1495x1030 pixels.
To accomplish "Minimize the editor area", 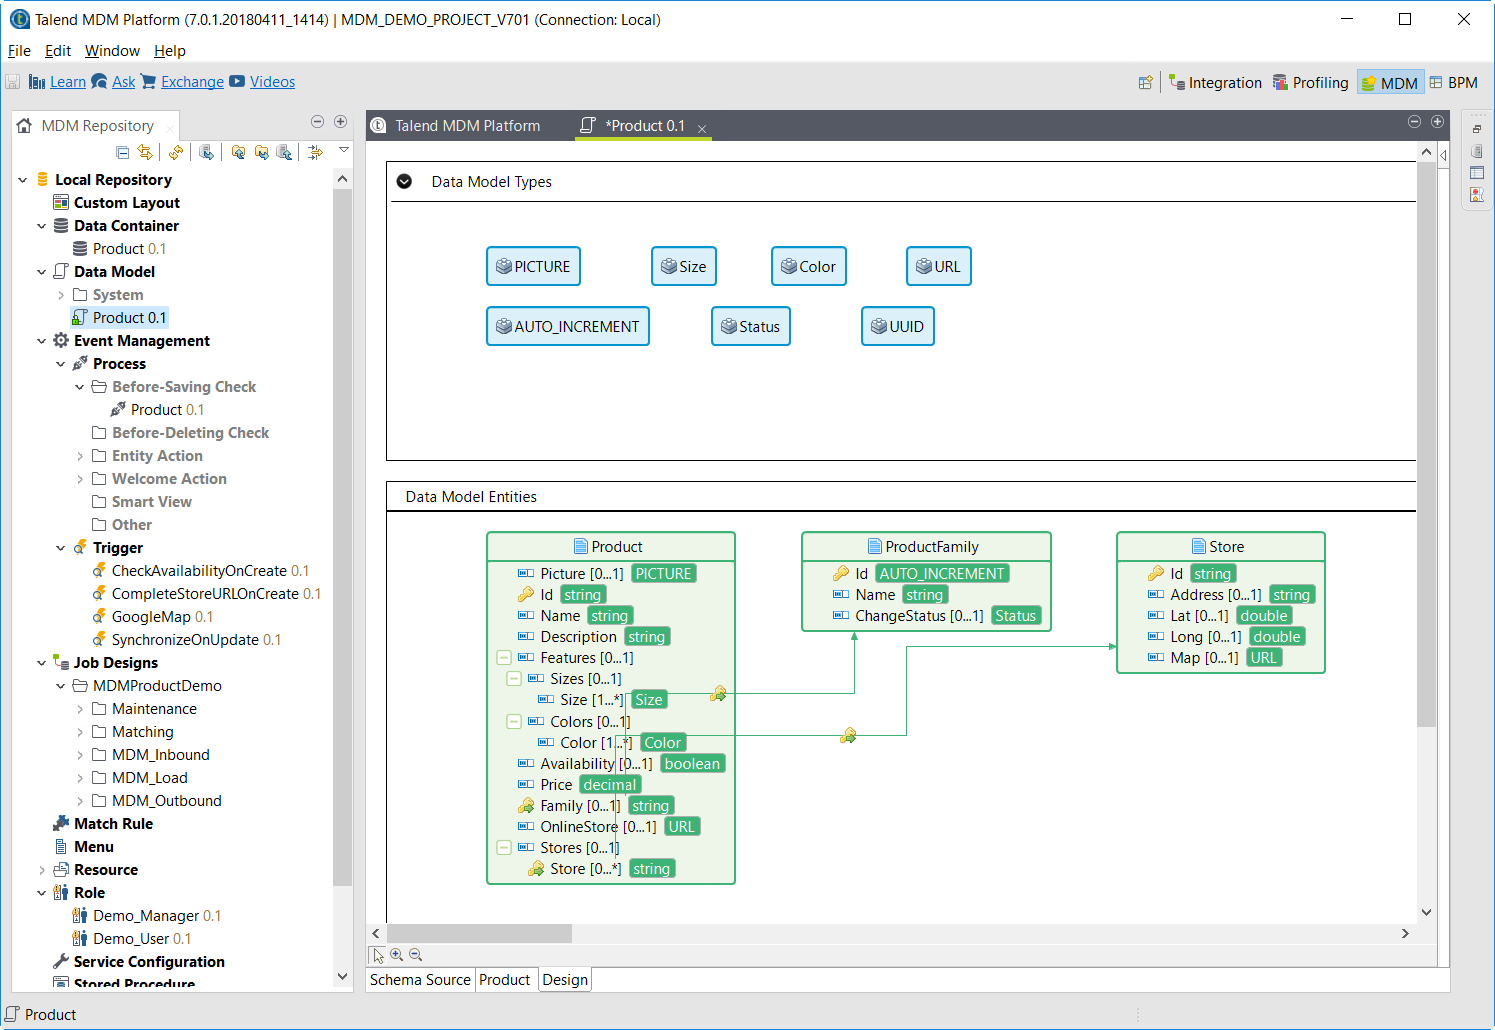I will click(1414, 122).
